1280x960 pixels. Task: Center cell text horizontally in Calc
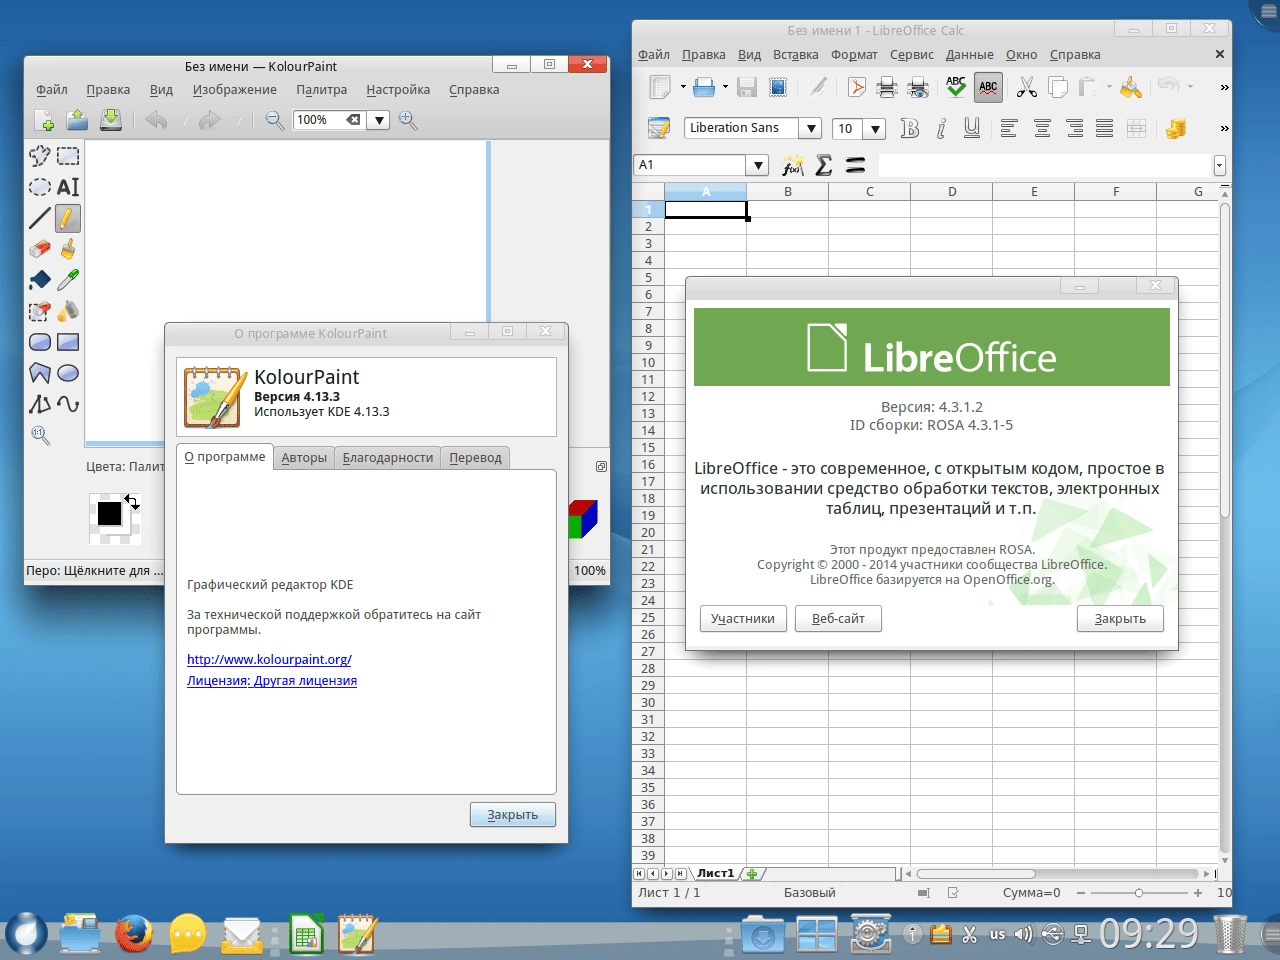tap(1042, 128)
